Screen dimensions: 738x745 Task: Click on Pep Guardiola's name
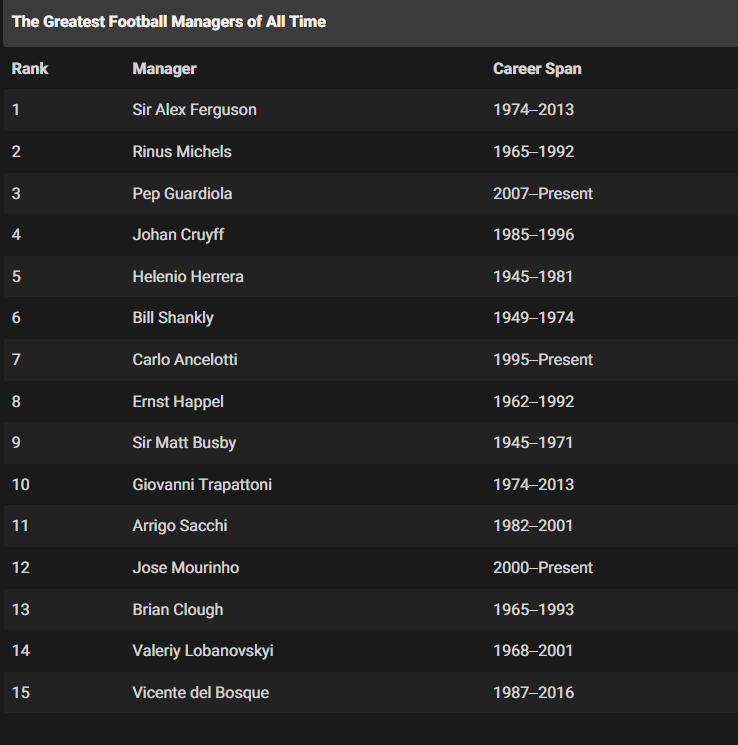(182, 194)
